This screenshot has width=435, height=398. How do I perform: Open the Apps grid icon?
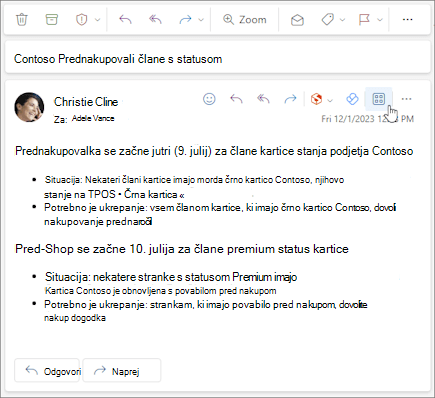(x=379, y=99)
